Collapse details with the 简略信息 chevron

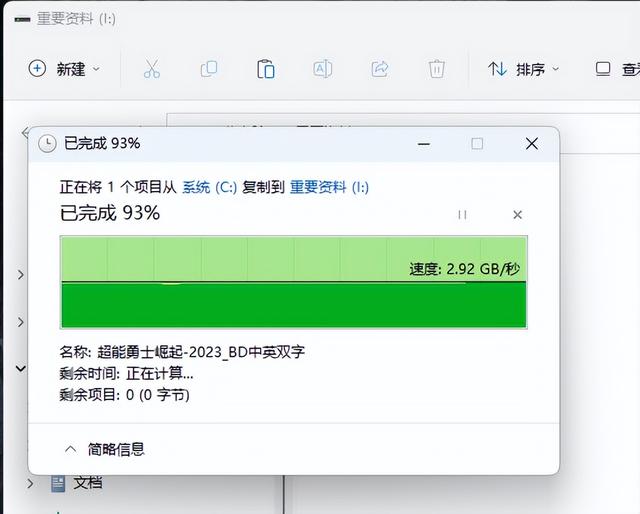coord(71,449)
